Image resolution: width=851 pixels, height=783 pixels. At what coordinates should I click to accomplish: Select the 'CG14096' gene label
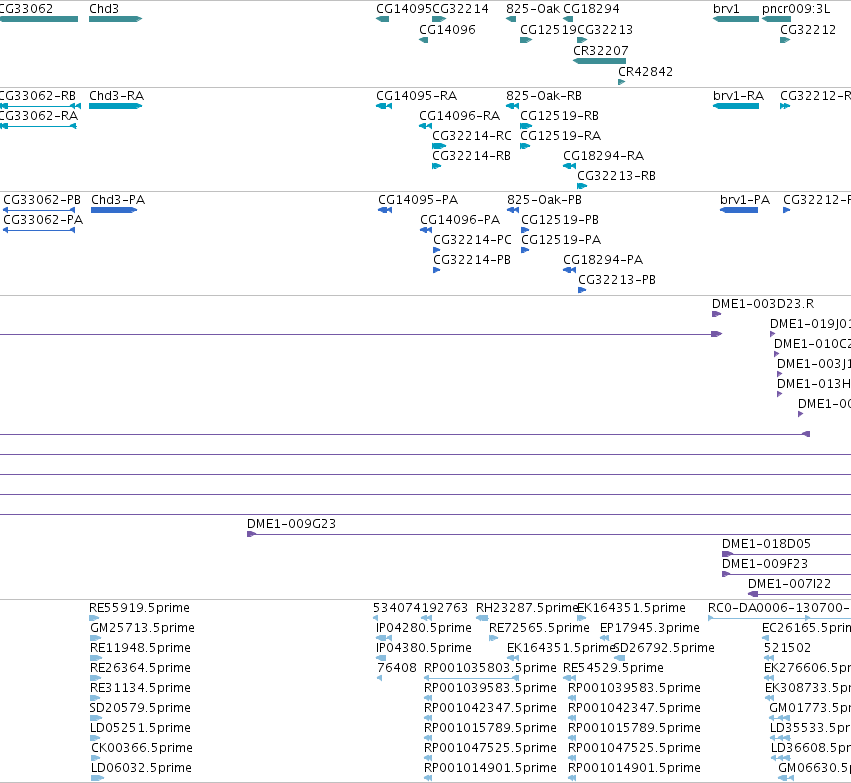pyautogui.click(x=447, y=30)
